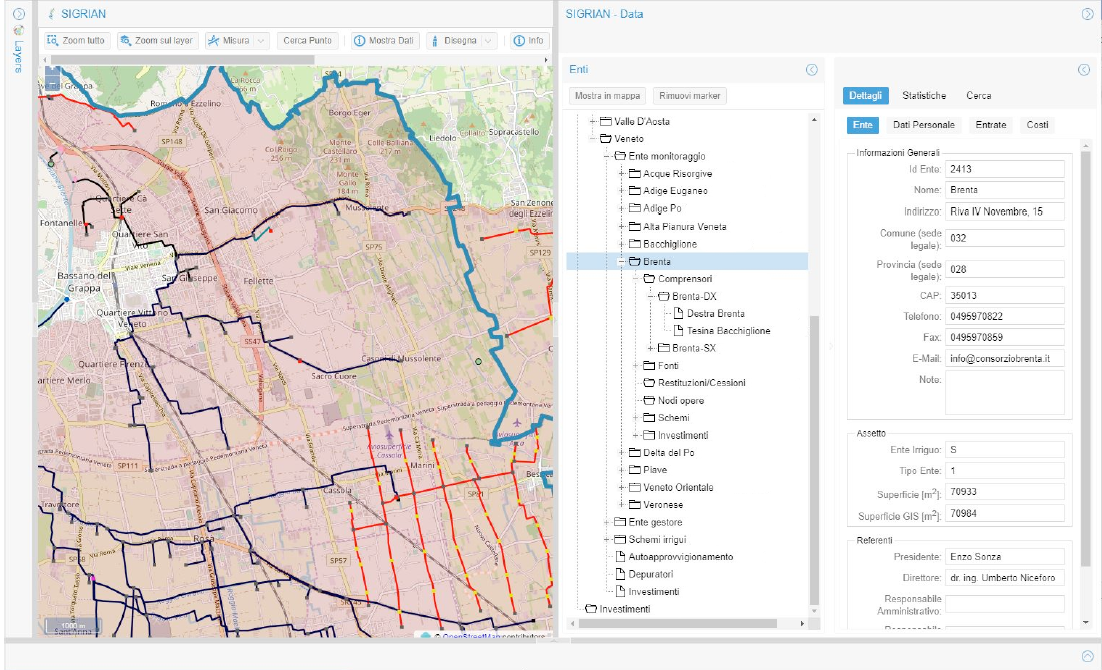Click the Mostra Dati info tool
The width and height of the screenshot is (1102, 670).
(x=383, y=41)
